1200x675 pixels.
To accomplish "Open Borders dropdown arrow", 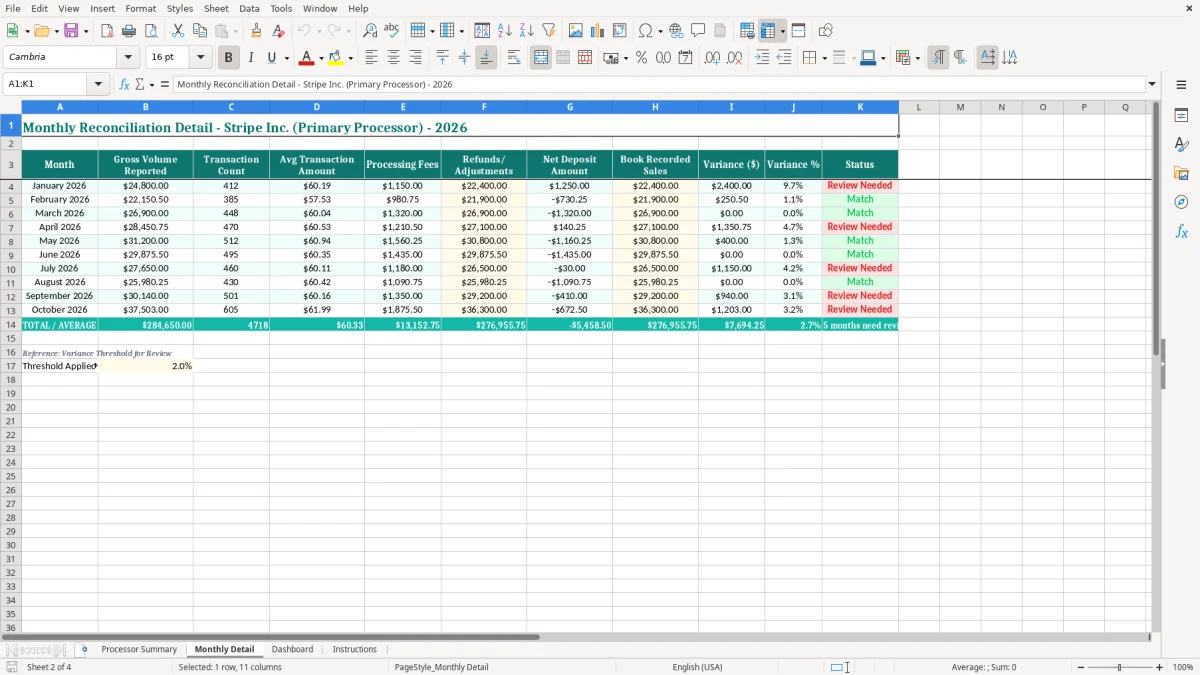I will (x=827, y=58).
